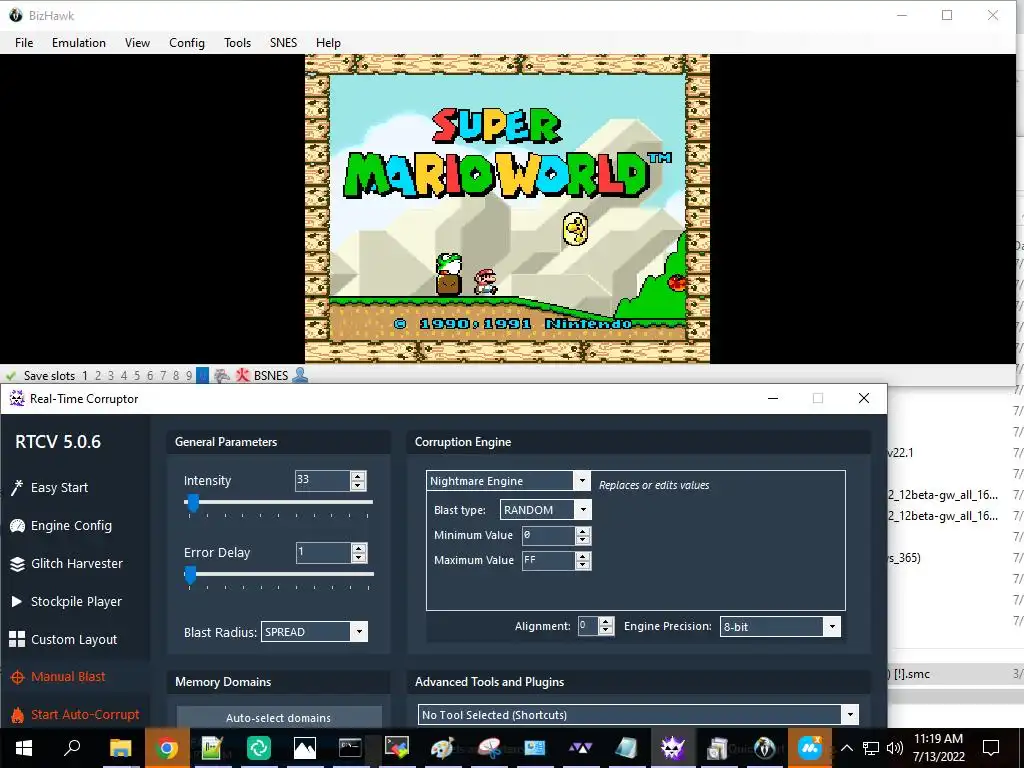
Task: Open File Explorer from the taskbar
Action: (x=120, y=748)
